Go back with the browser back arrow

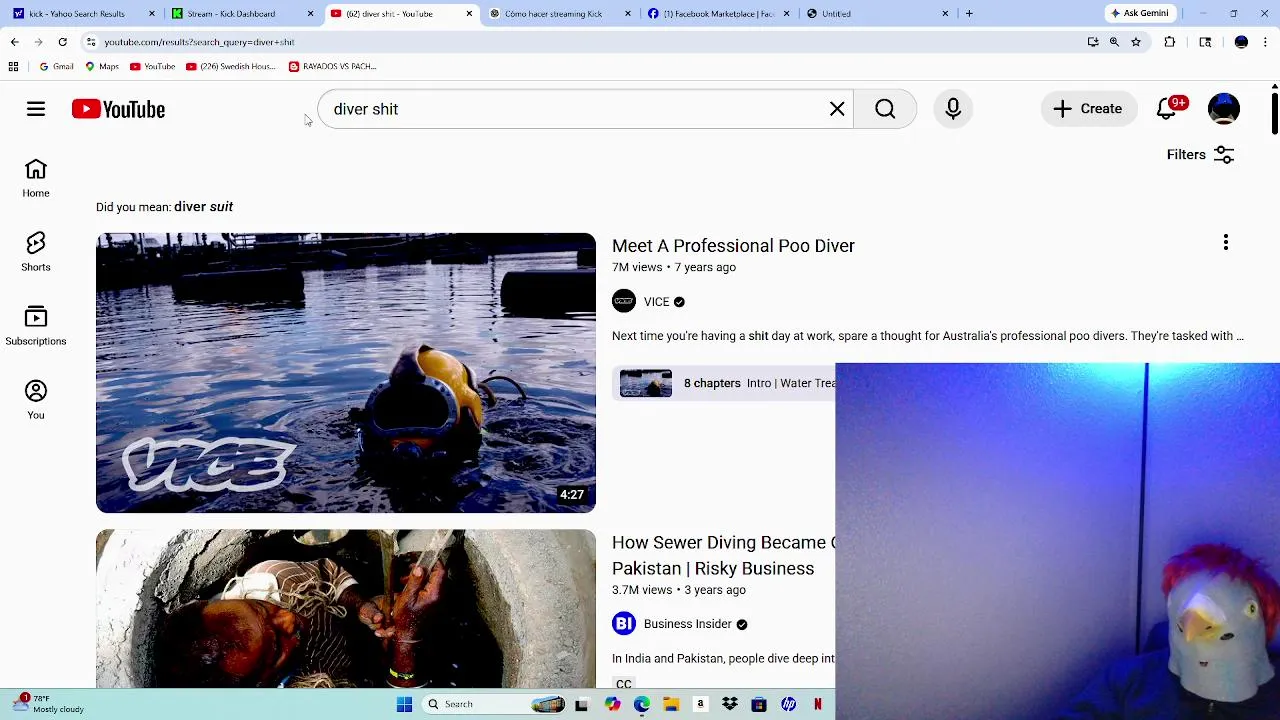pos(15,42)
